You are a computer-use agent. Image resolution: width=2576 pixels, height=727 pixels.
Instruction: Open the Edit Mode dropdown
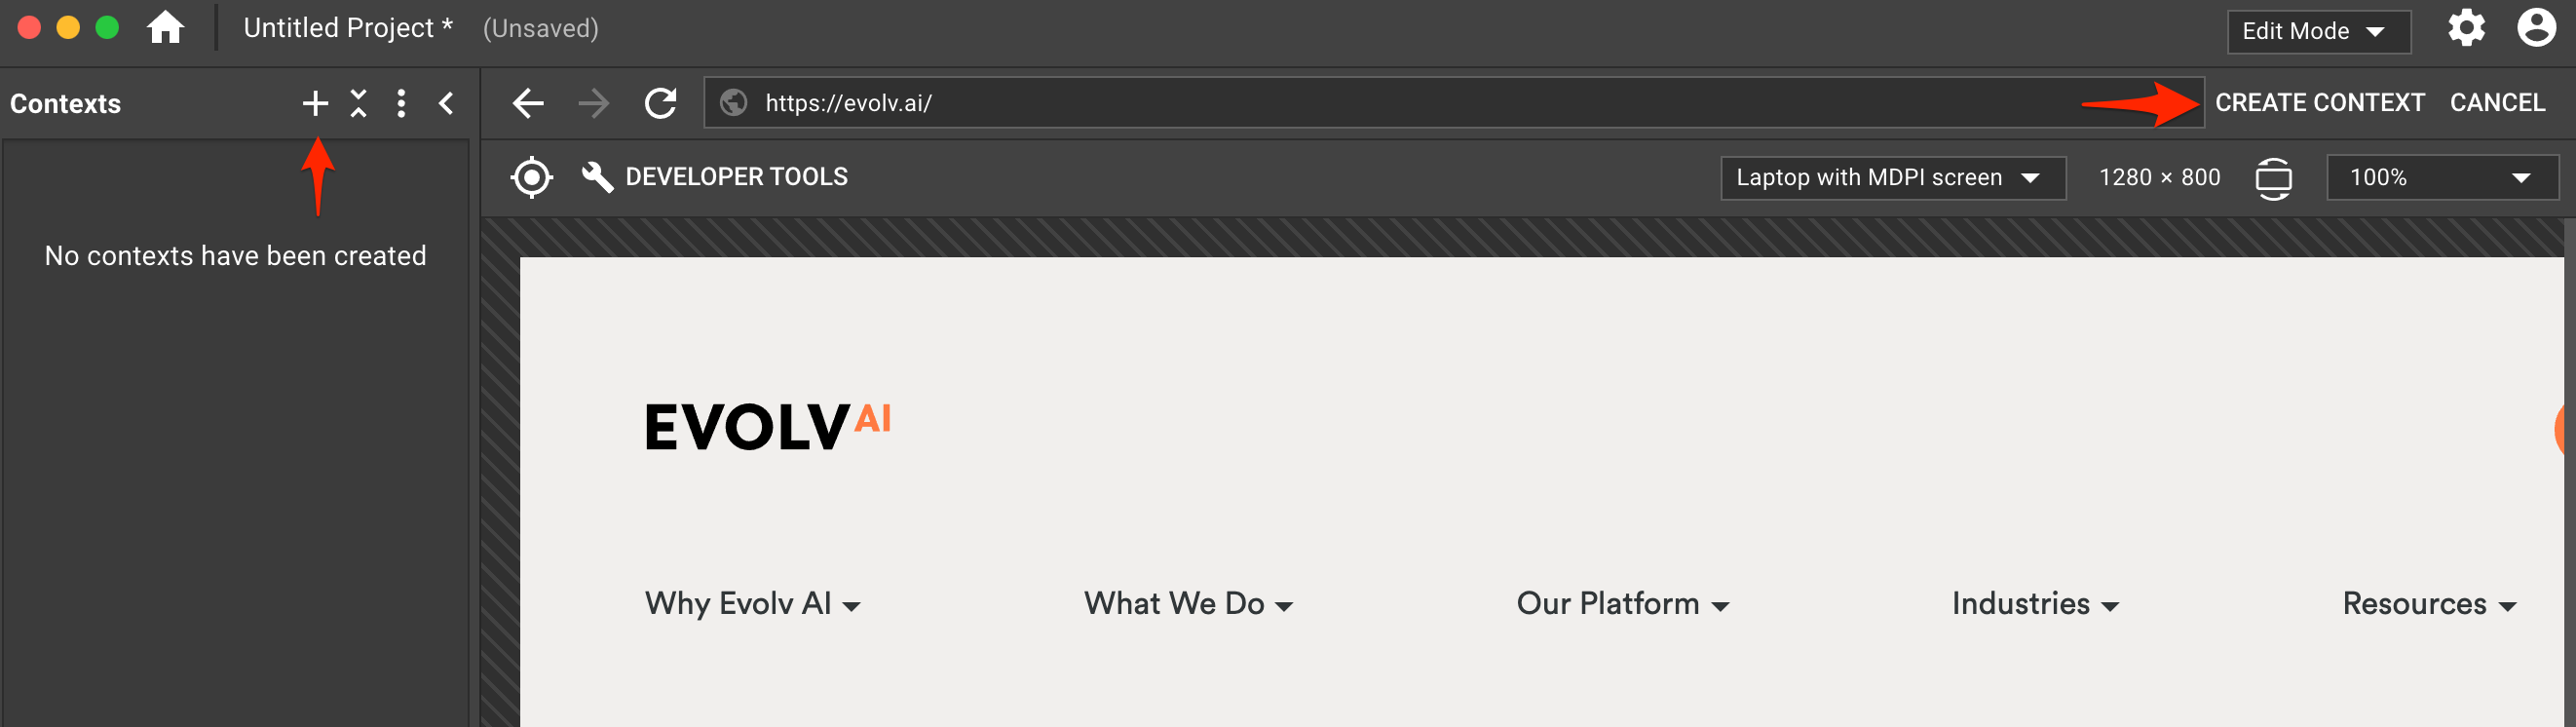[x=2318, y=31]
